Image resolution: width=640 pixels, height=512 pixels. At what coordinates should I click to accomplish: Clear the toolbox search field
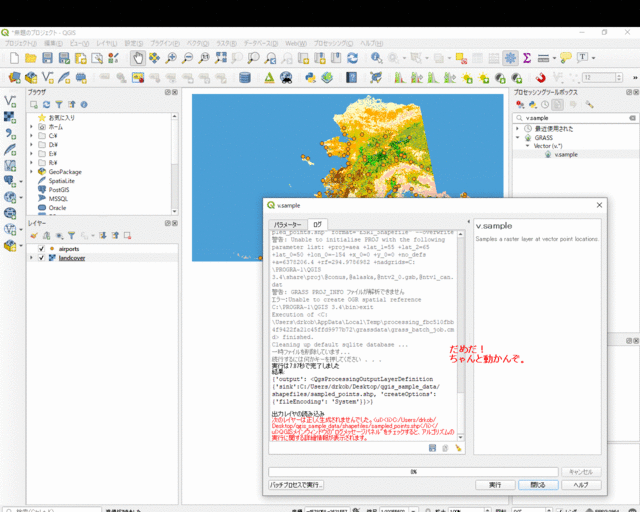tap(632, 118)
